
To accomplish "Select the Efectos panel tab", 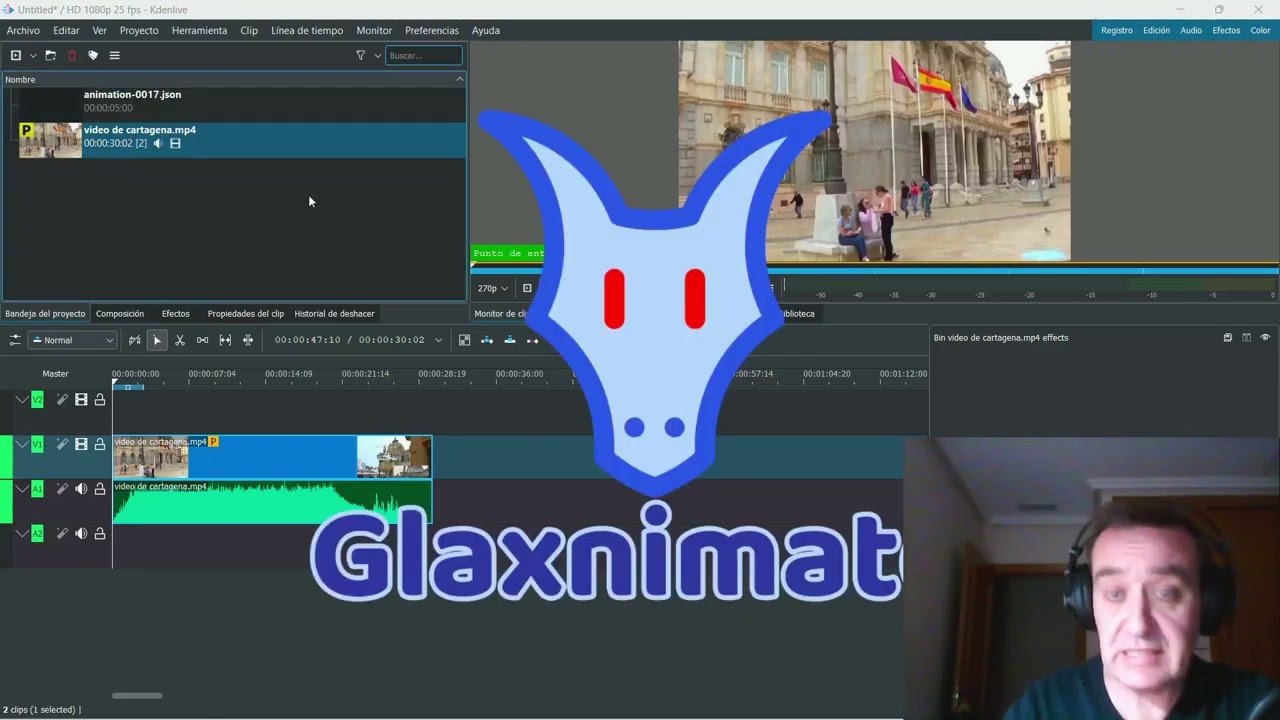I will point(175,314).
